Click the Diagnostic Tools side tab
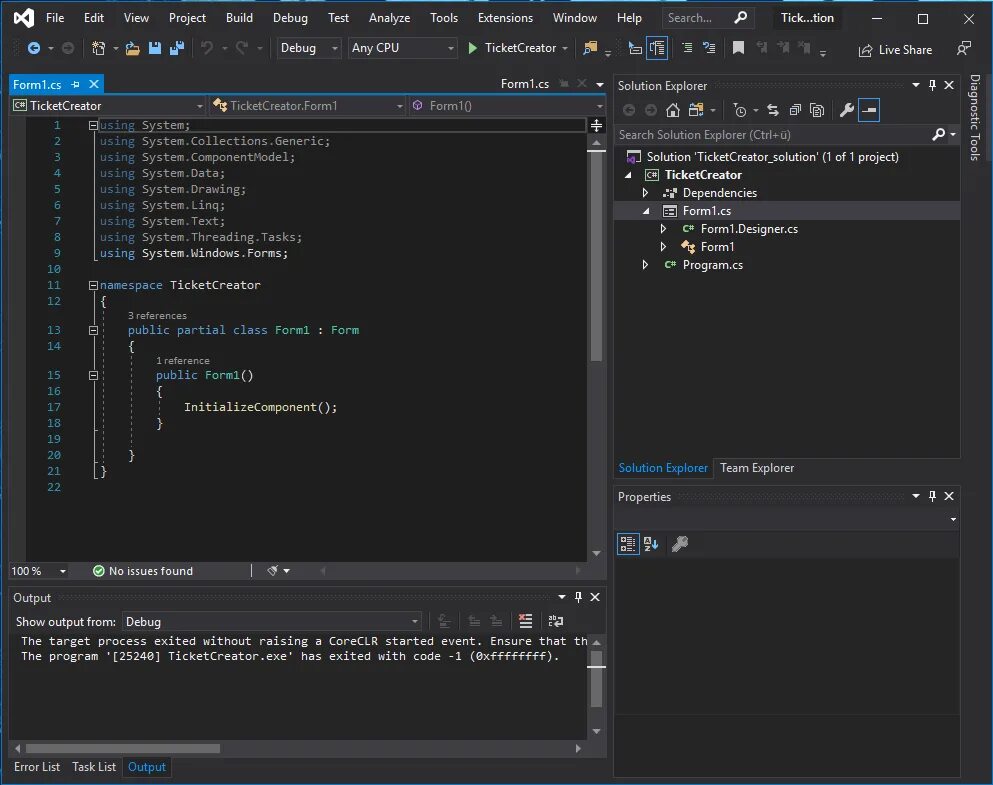Screen dimensions: 993x785 pyautogui.click(x=975, y=118)
